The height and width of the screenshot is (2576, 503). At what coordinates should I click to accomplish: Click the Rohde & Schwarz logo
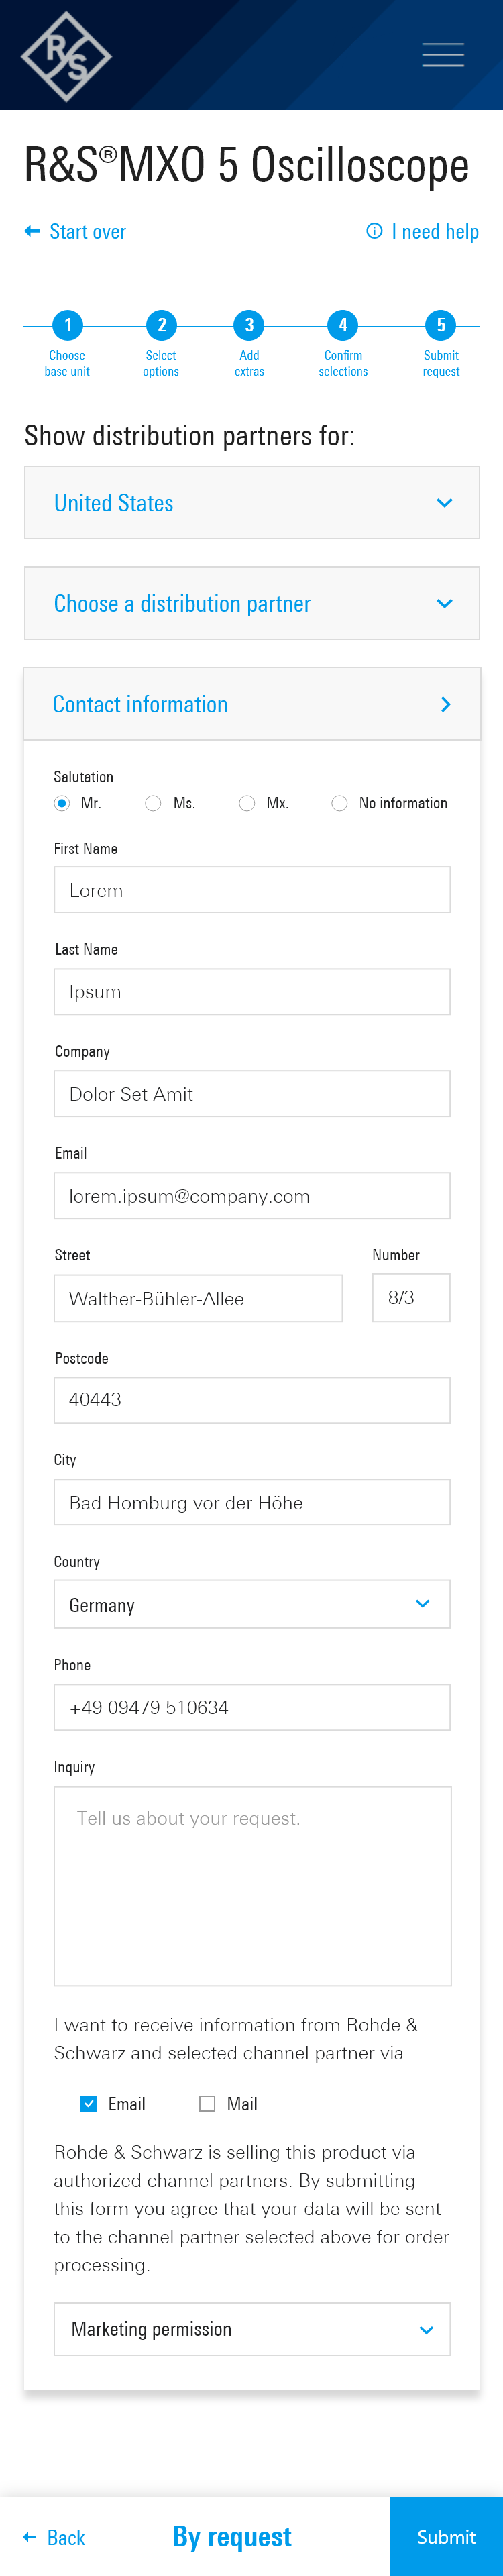pyautogui.click(x=66, y=56)
